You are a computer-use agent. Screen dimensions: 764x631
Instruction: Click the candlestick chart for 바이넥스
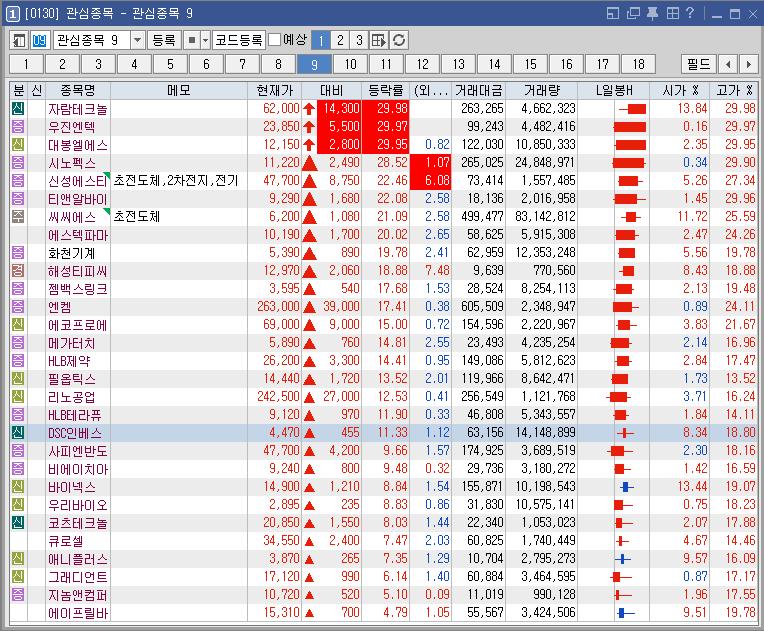click(x=627, y=486)
